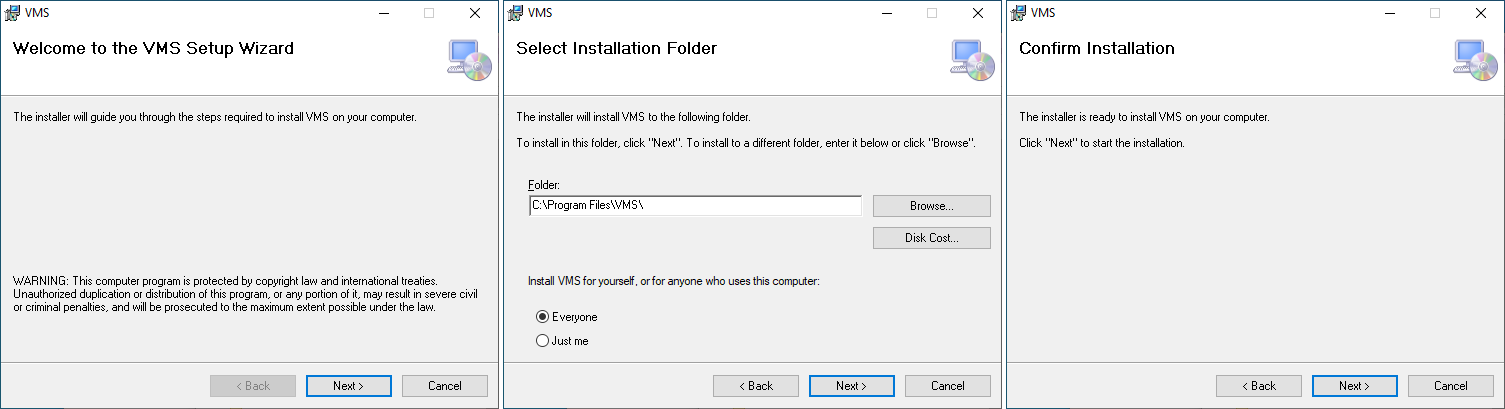This screenshot has width=1505, height=409.
Task: Click the computer and disc graphic beside Confirm Installation
Action: point(1475,59)
